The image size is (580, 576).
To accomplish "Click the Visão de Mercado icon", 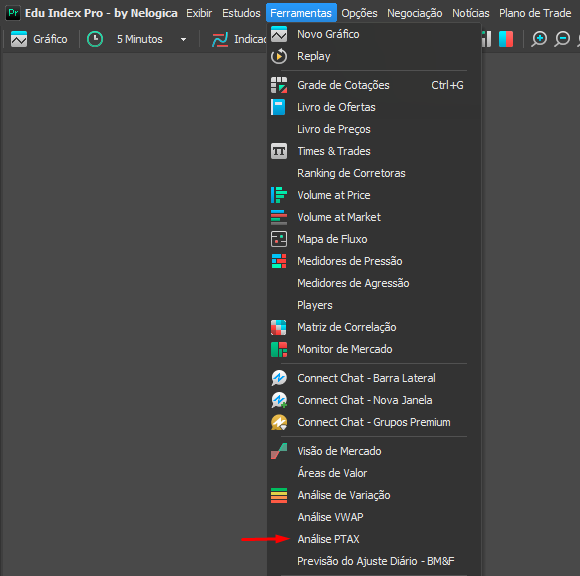I will point(279,451).
